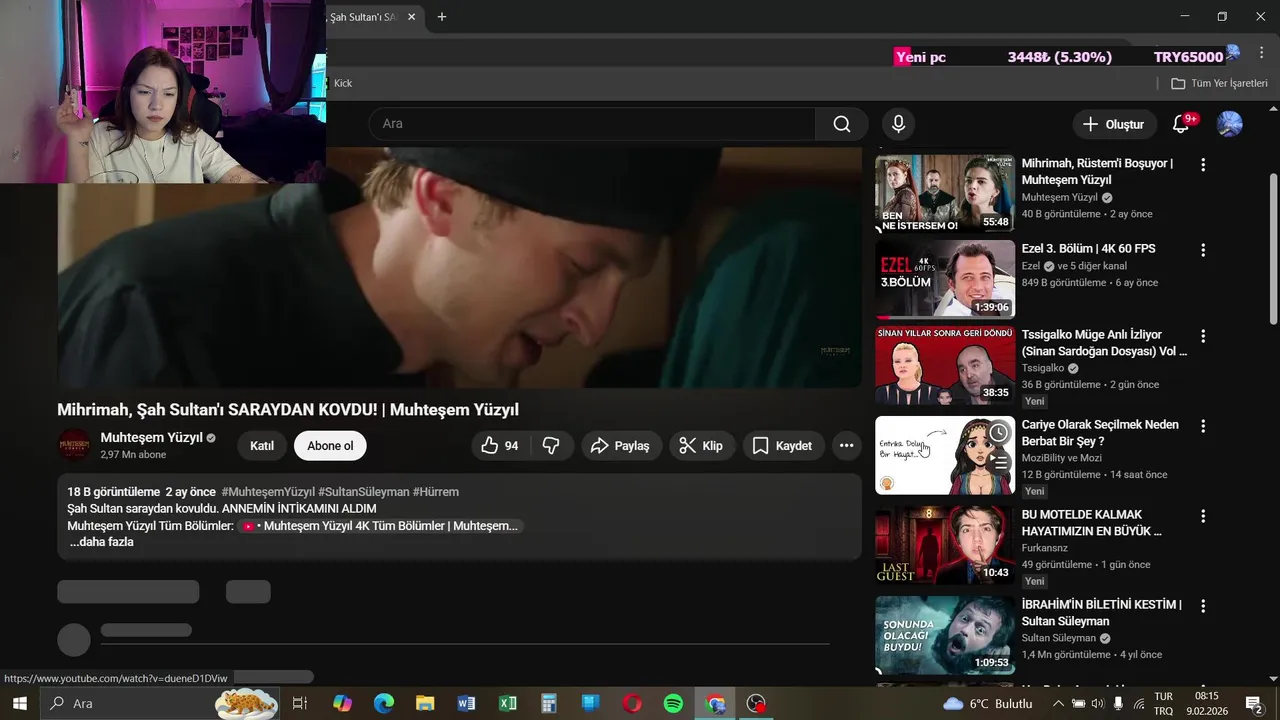The height and width of the screenshot is (720, 1280).
Task: Open Mihrimah, Rüstem'i Boşuyor video thumbnail
Action: click(x=945, y=193)
